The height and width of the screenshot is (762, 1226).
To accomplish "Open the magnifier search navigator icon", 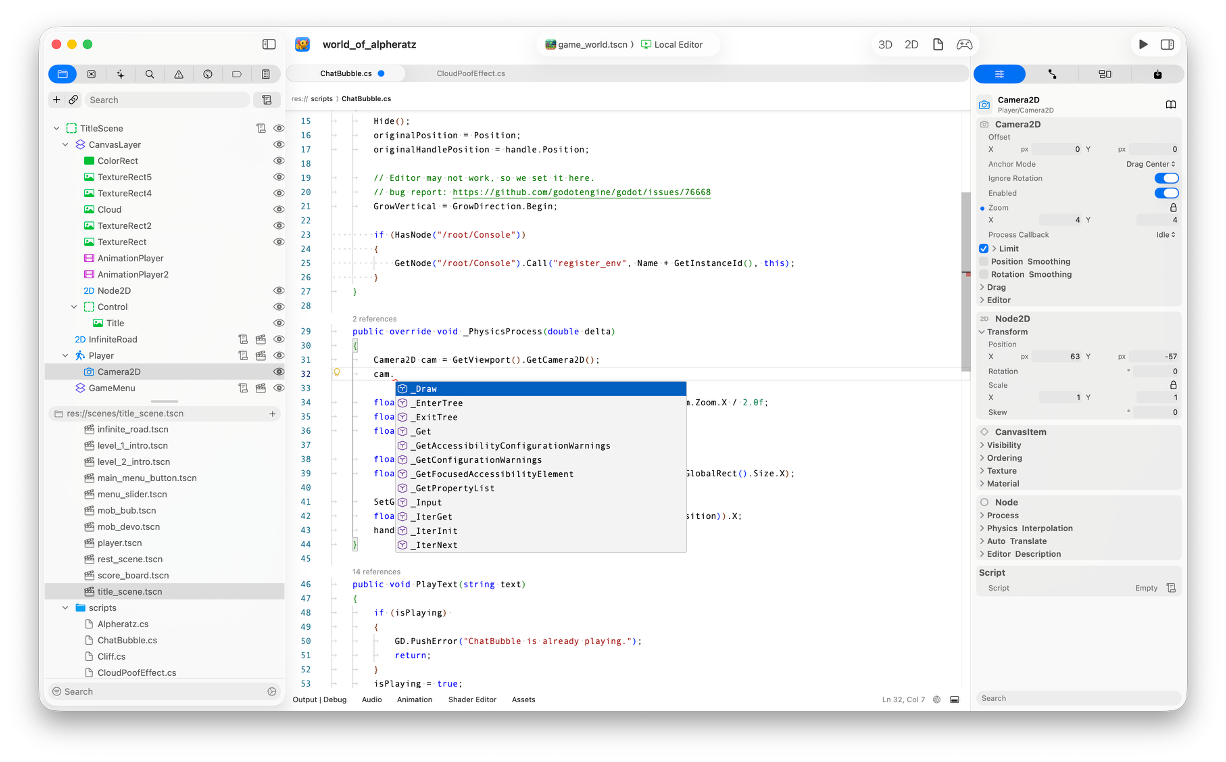I will coord(150,74).
